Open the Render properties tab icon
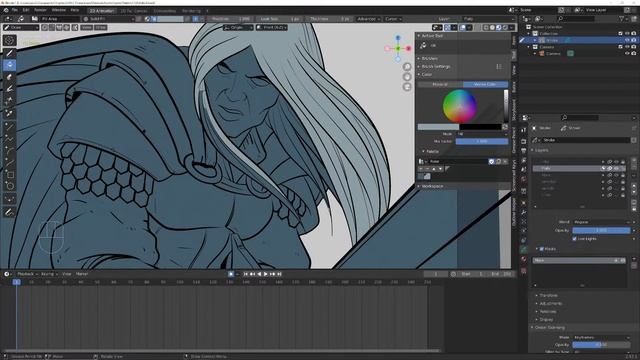The height and width of the screenshot is (360, 640). pyautogui.click(x=524, y=141)
